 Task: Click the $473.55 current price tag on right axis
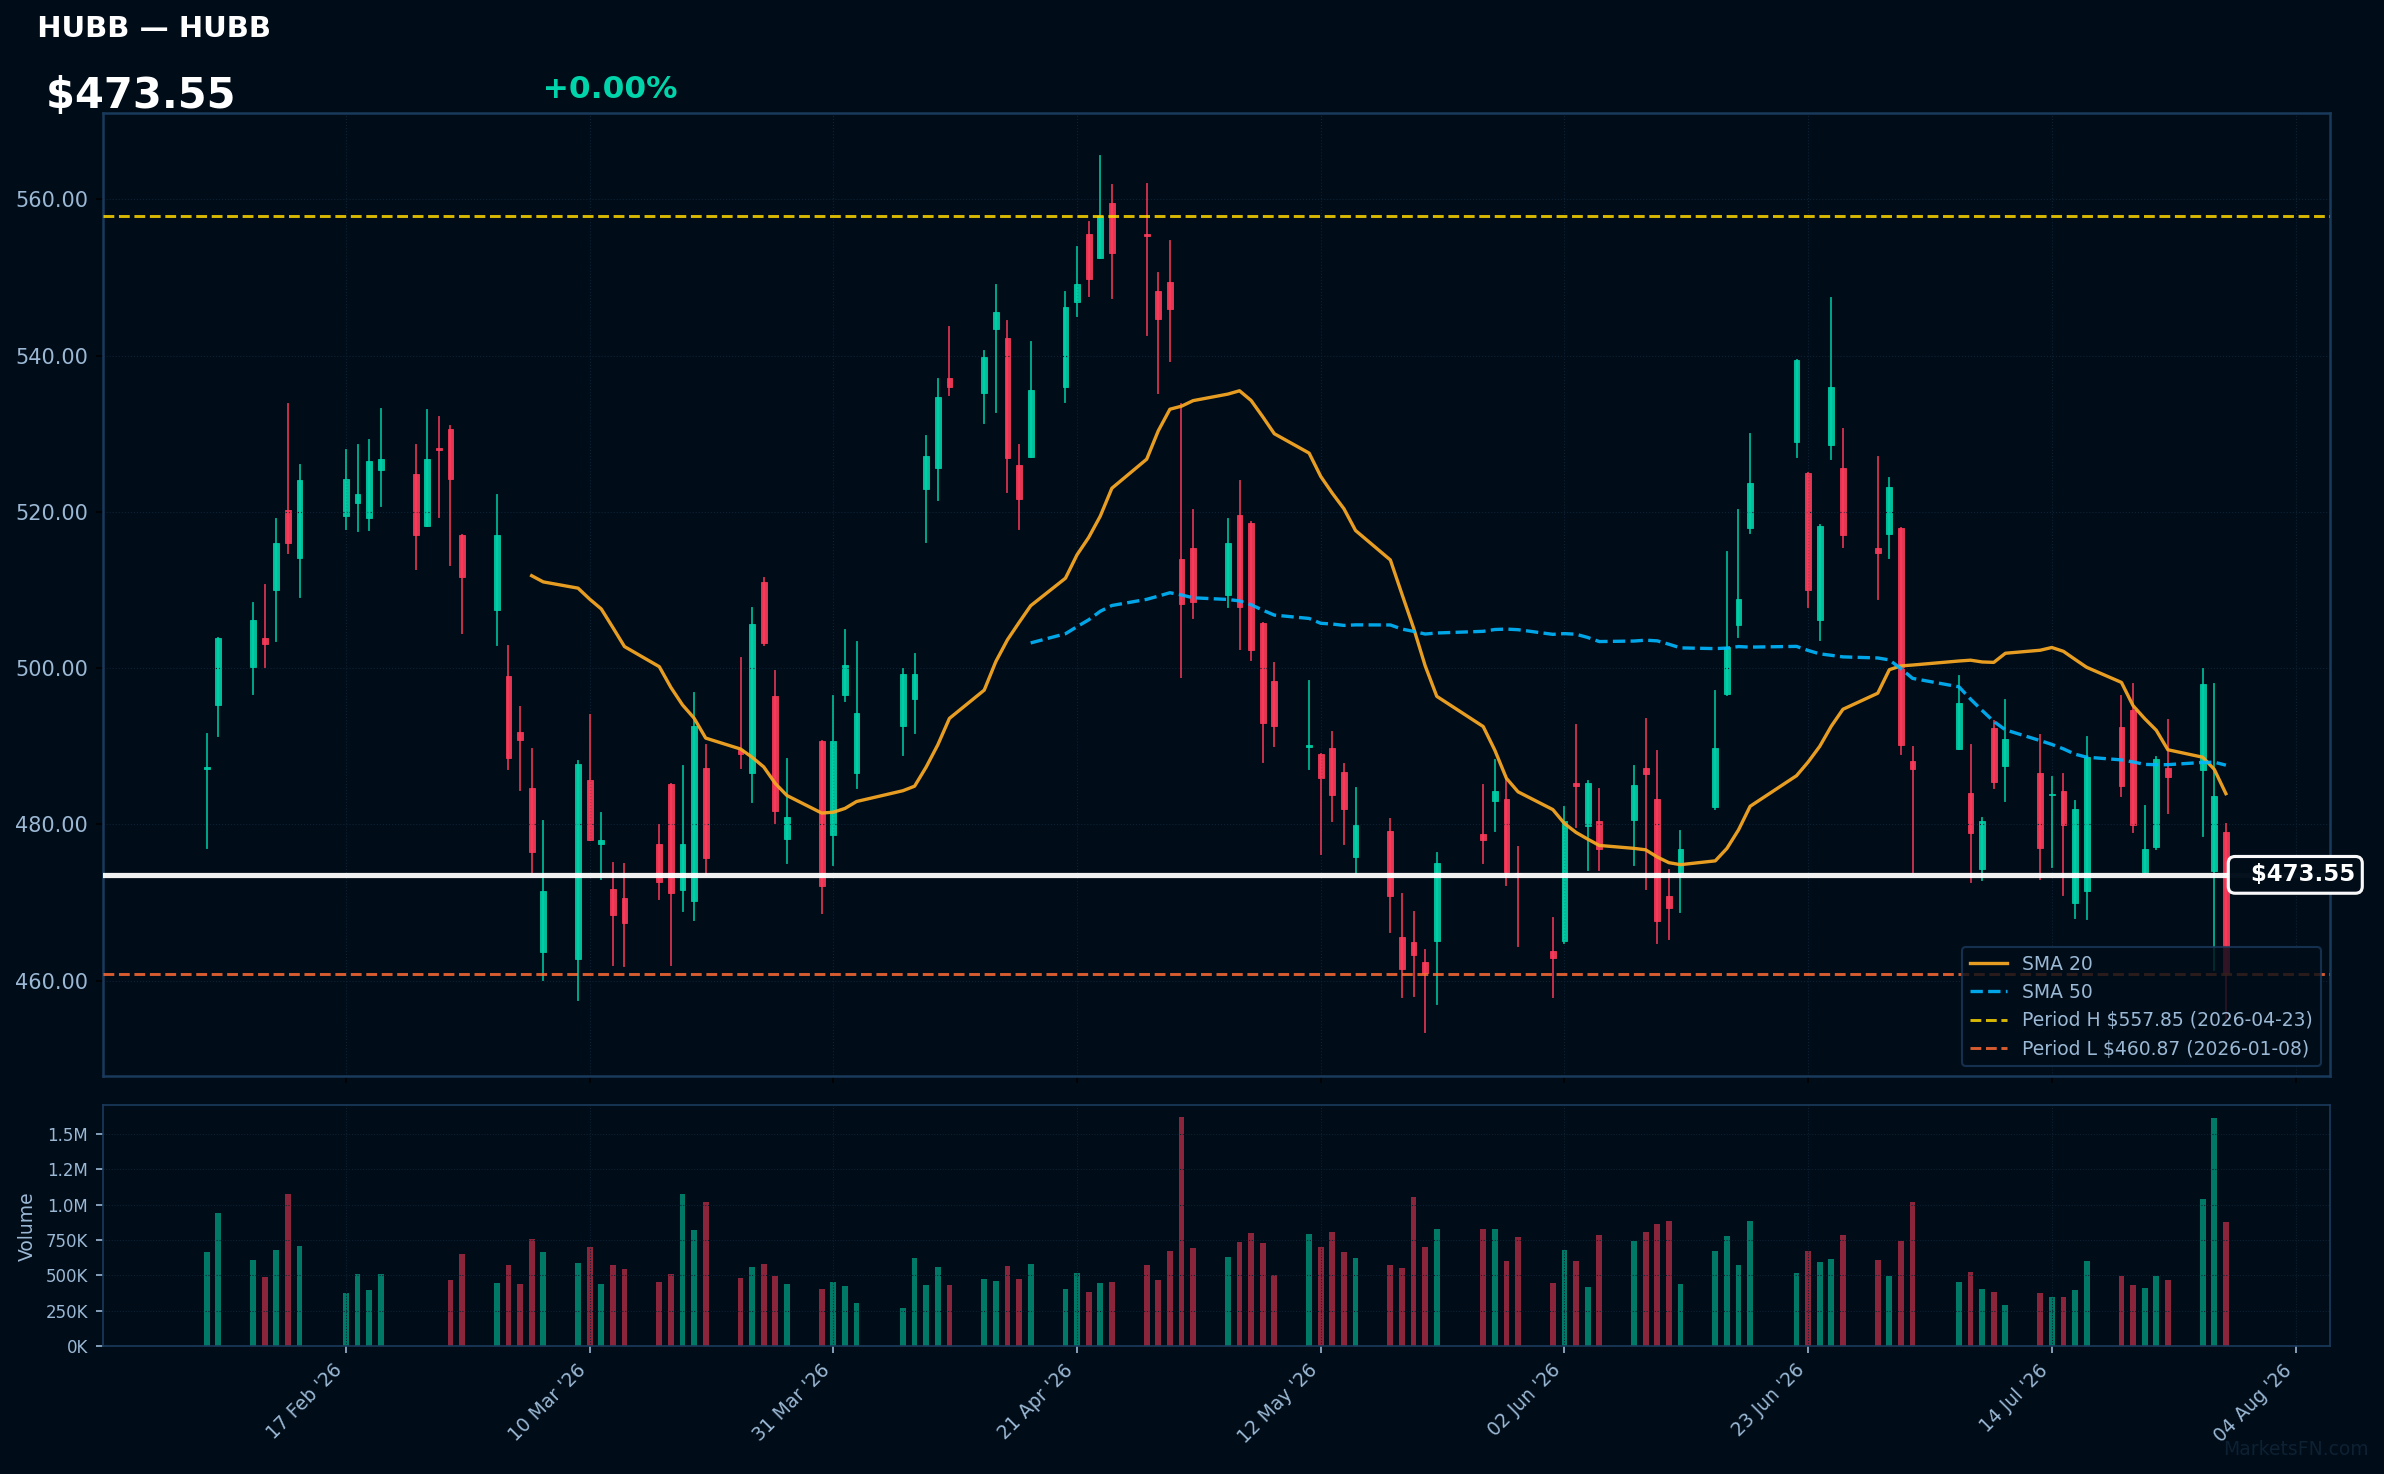pyautogui.click(x=2295, y=874)
